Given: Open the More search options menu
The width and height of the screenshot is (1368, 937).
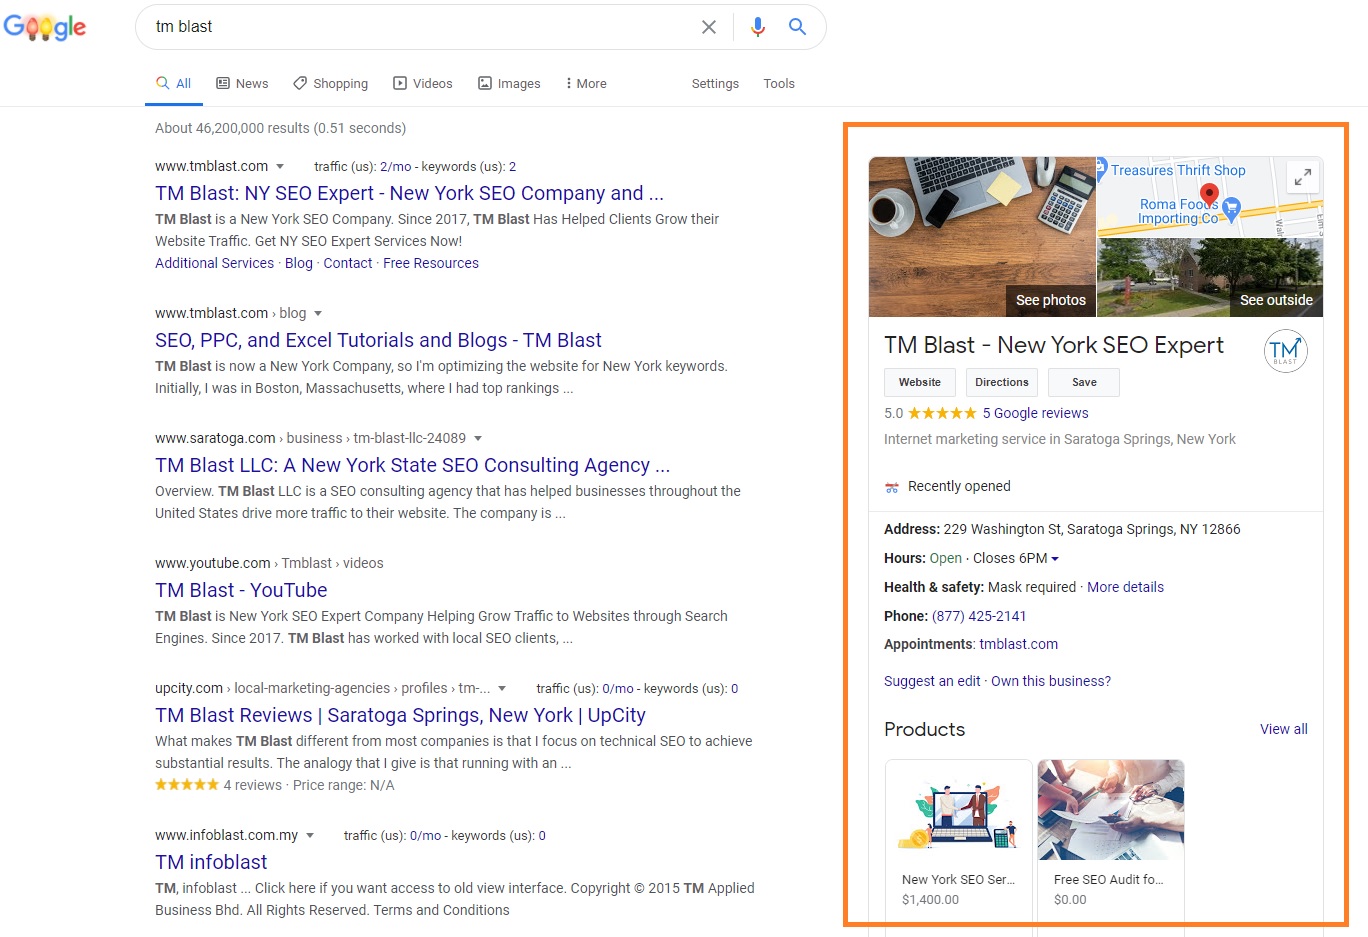Looking at the screenshot, I should [587, 84].
